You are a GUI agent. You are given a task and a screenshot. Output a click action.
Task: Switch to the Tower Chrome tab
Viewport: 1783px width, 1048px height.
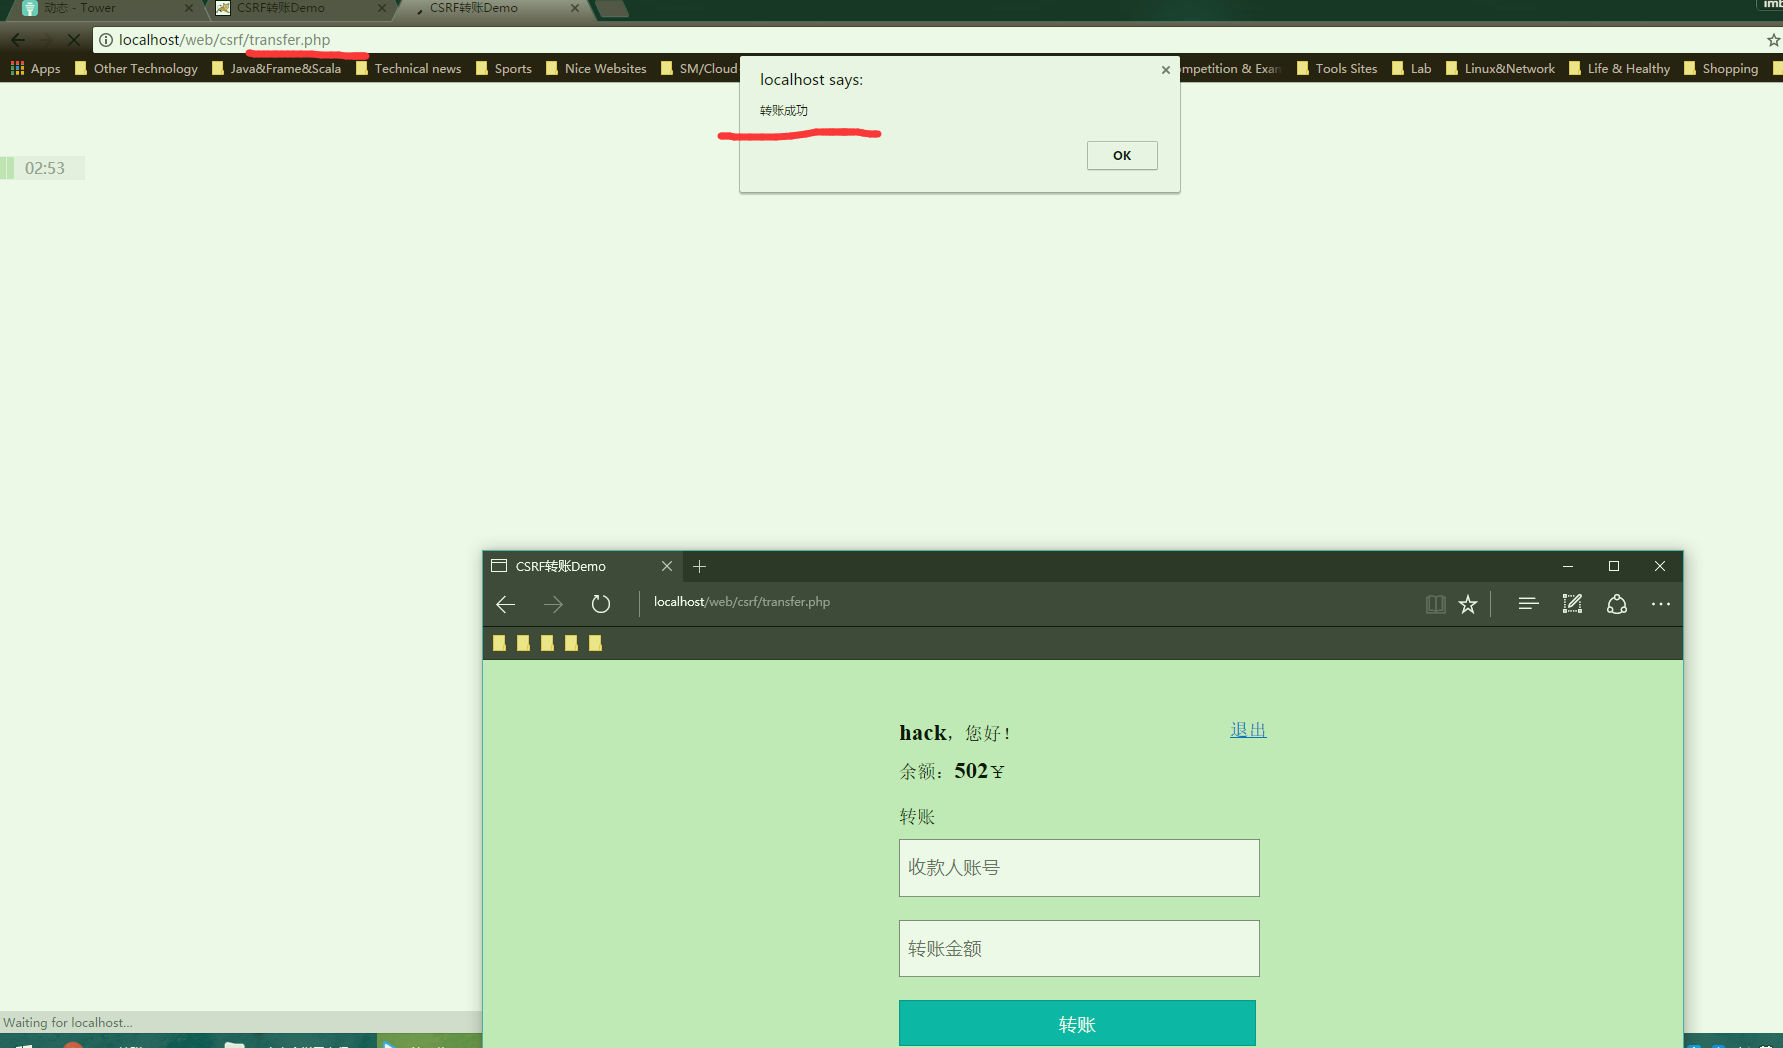pos(100,8)
